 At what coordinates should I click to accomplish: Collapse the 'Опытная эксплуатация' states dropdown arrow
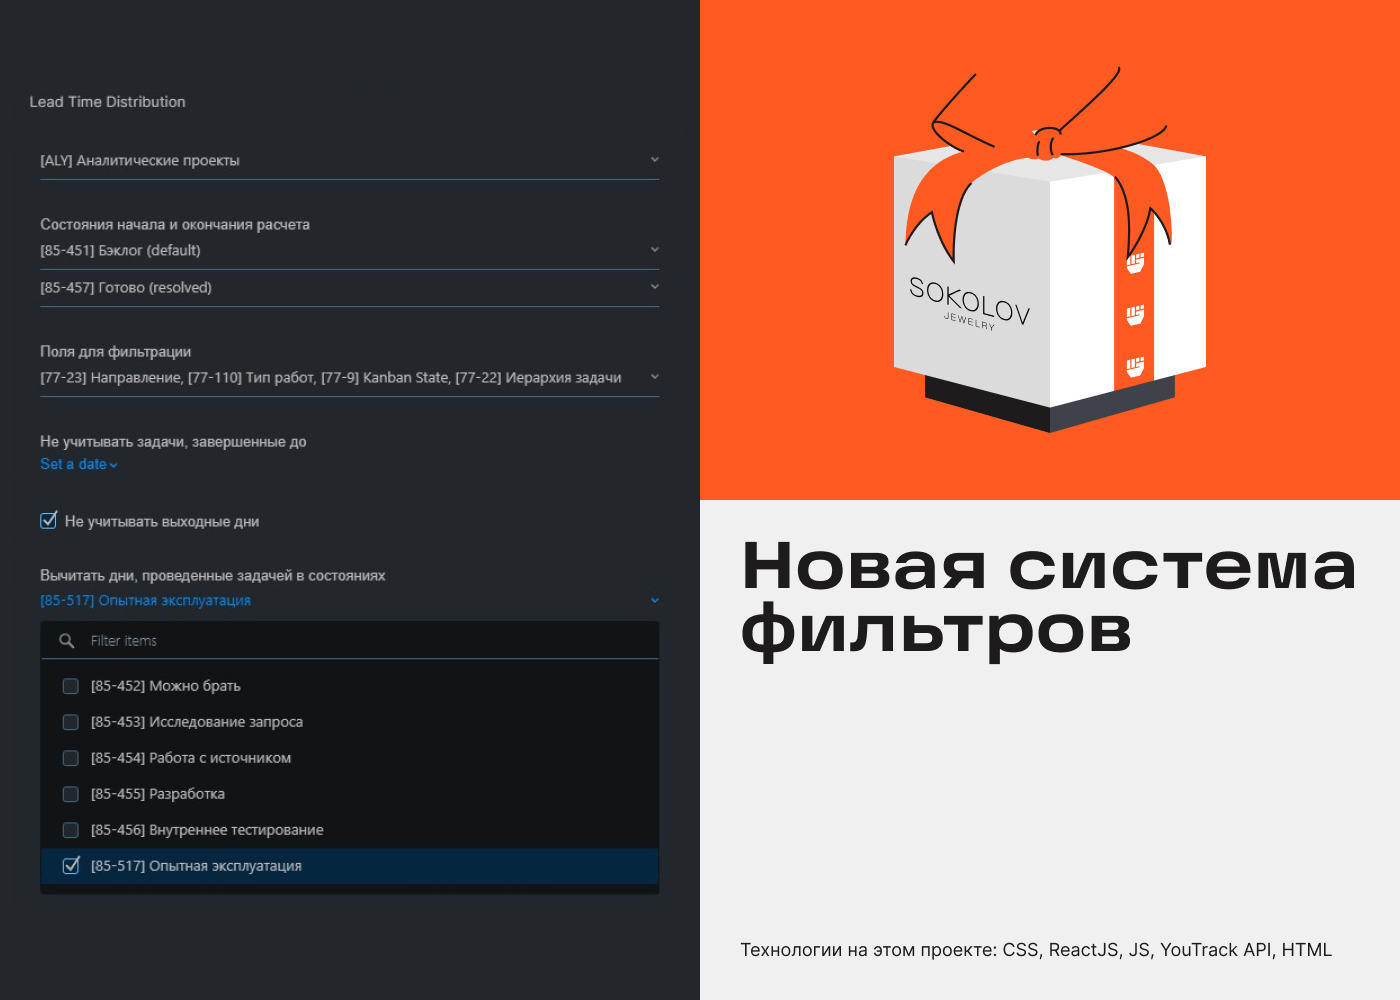(655, 601)
